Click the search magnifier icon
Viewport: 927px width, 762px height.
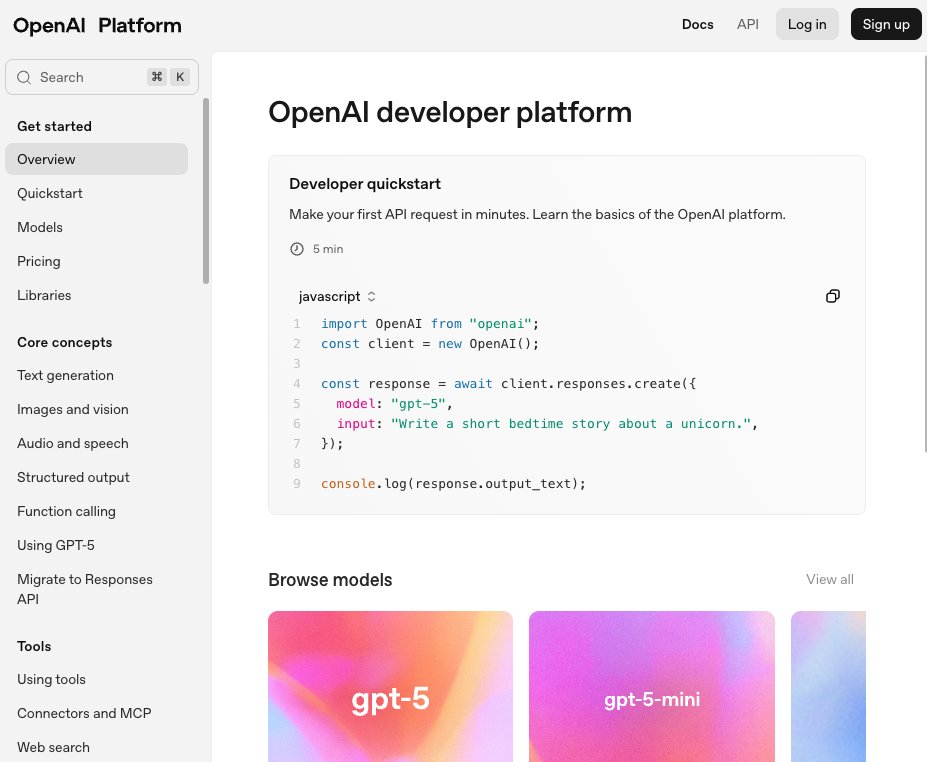coord(24,77)
